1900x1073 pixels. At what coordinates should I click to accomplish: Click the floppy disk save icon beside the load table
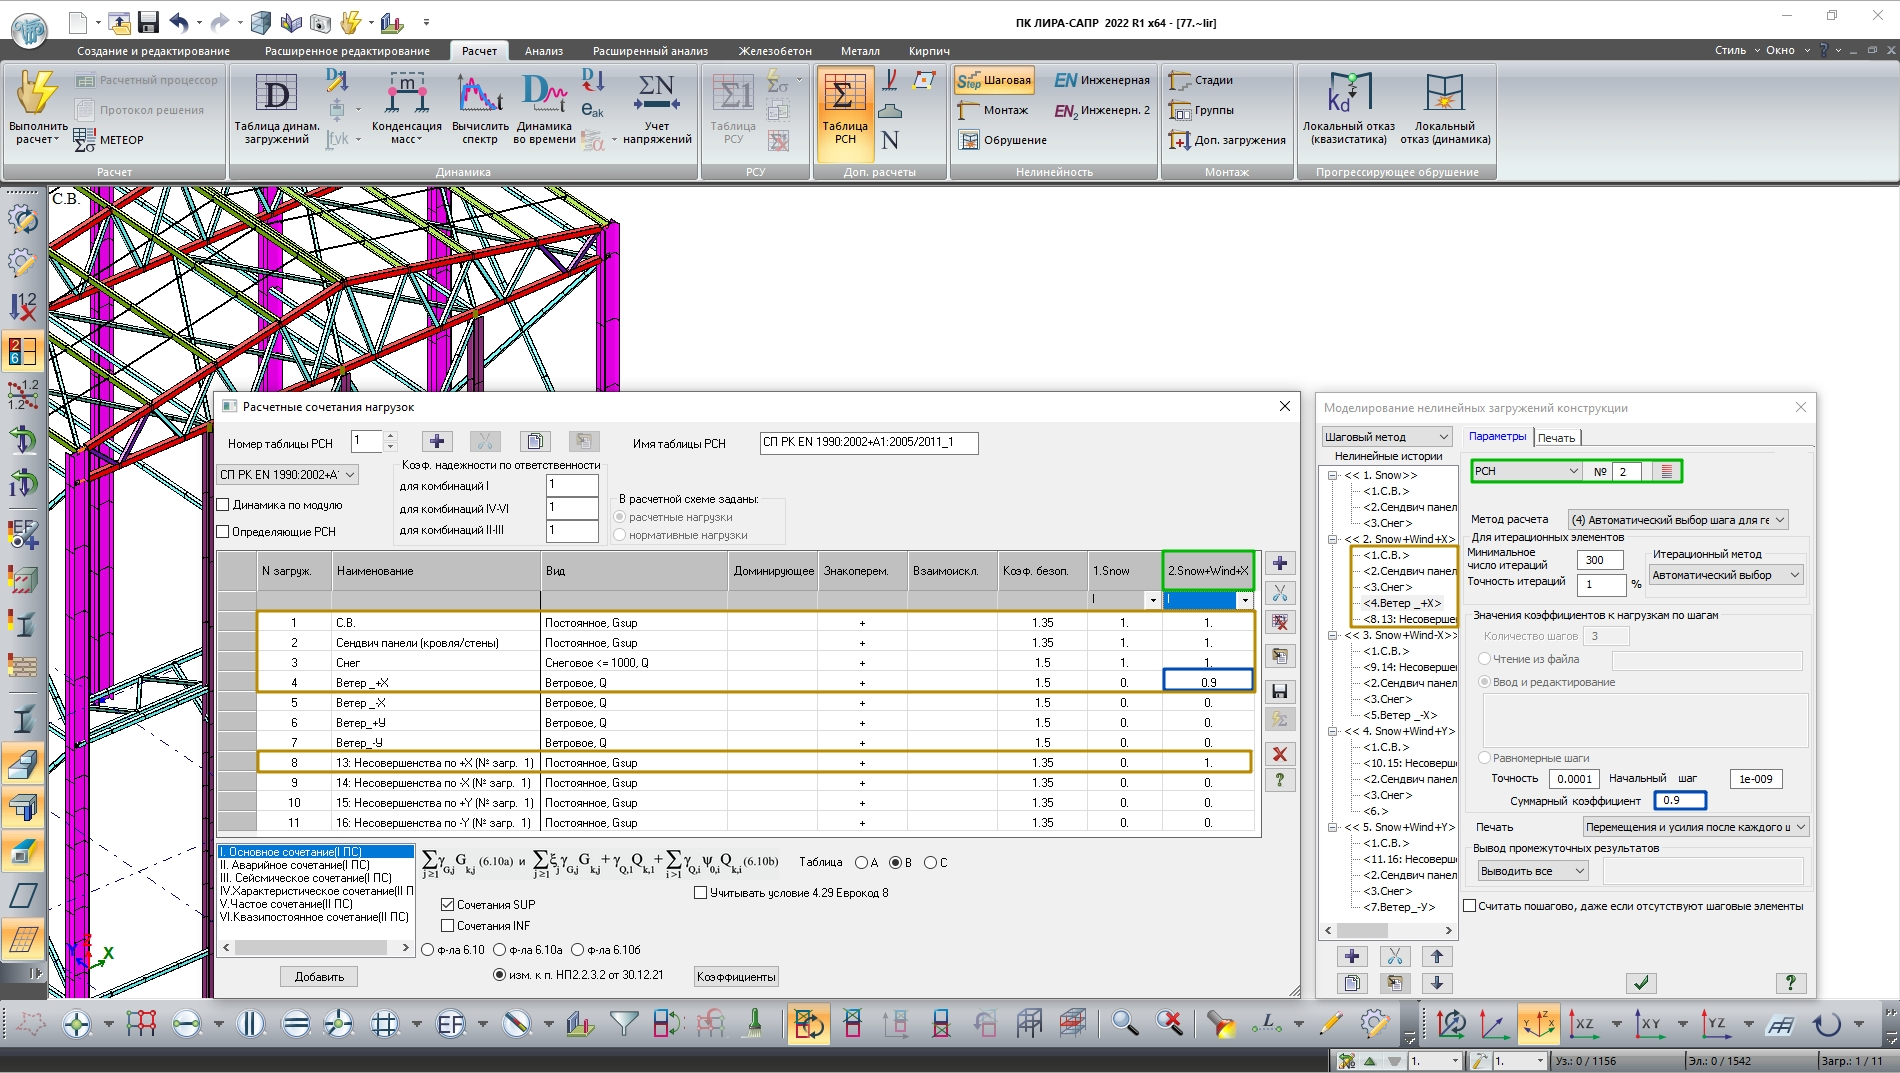[x=1279, y=691]
